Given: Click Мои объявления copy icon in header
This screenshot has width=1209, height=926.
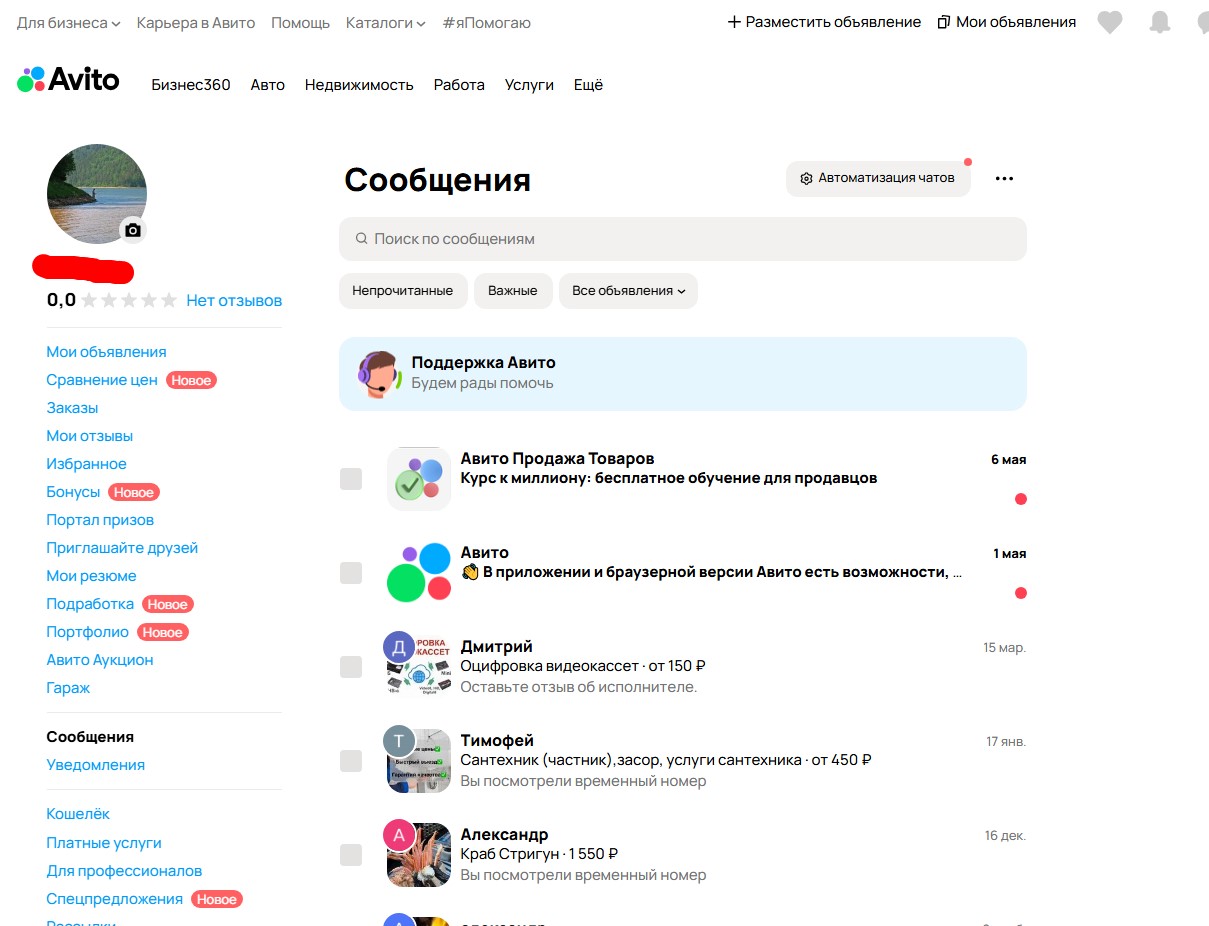Looking at the screenshot, I should 944,22.
